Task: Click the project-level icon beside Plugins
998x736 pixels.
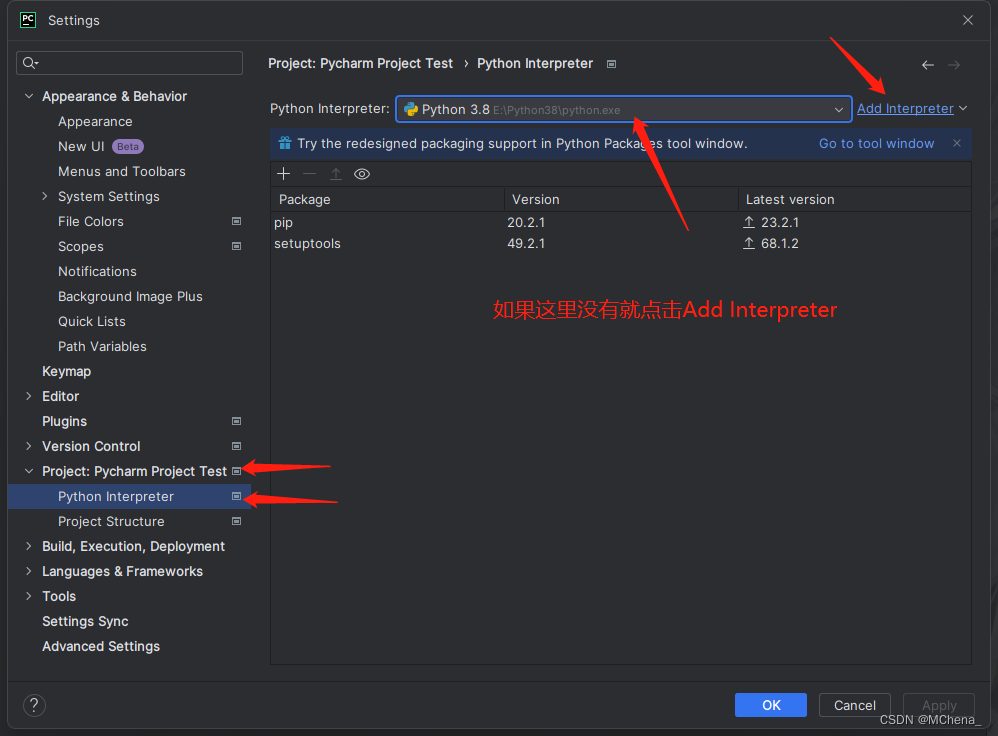Action: (x=236, y=421)
